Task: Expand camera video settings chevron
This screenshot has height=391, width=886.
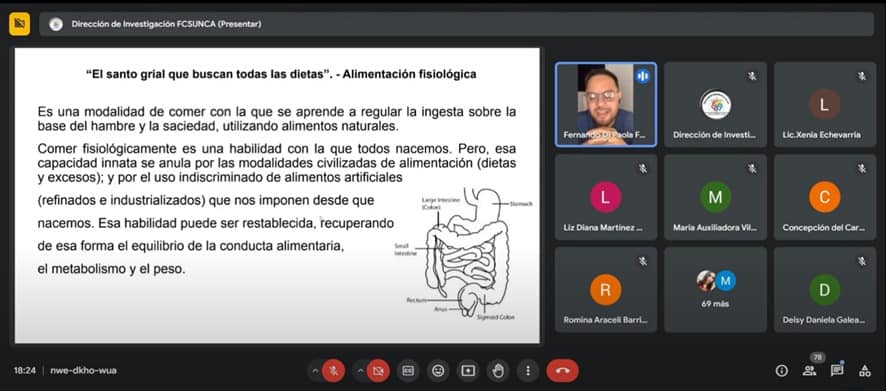Action: click(x=360, y=371)
